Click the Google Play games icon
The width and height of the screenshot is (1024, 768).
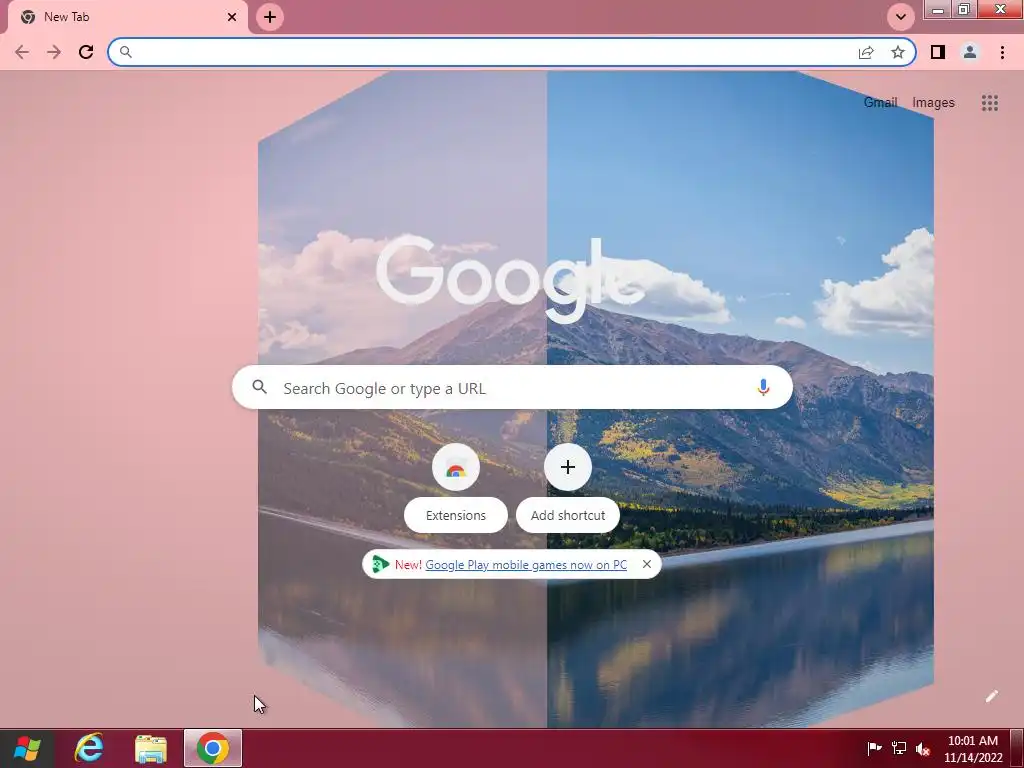pyautogui.click(x=380, y=564)
